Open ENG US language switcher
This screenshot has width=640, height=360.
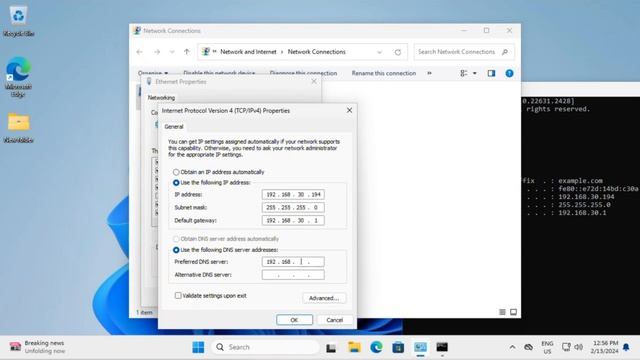click(x=547, y=347)
